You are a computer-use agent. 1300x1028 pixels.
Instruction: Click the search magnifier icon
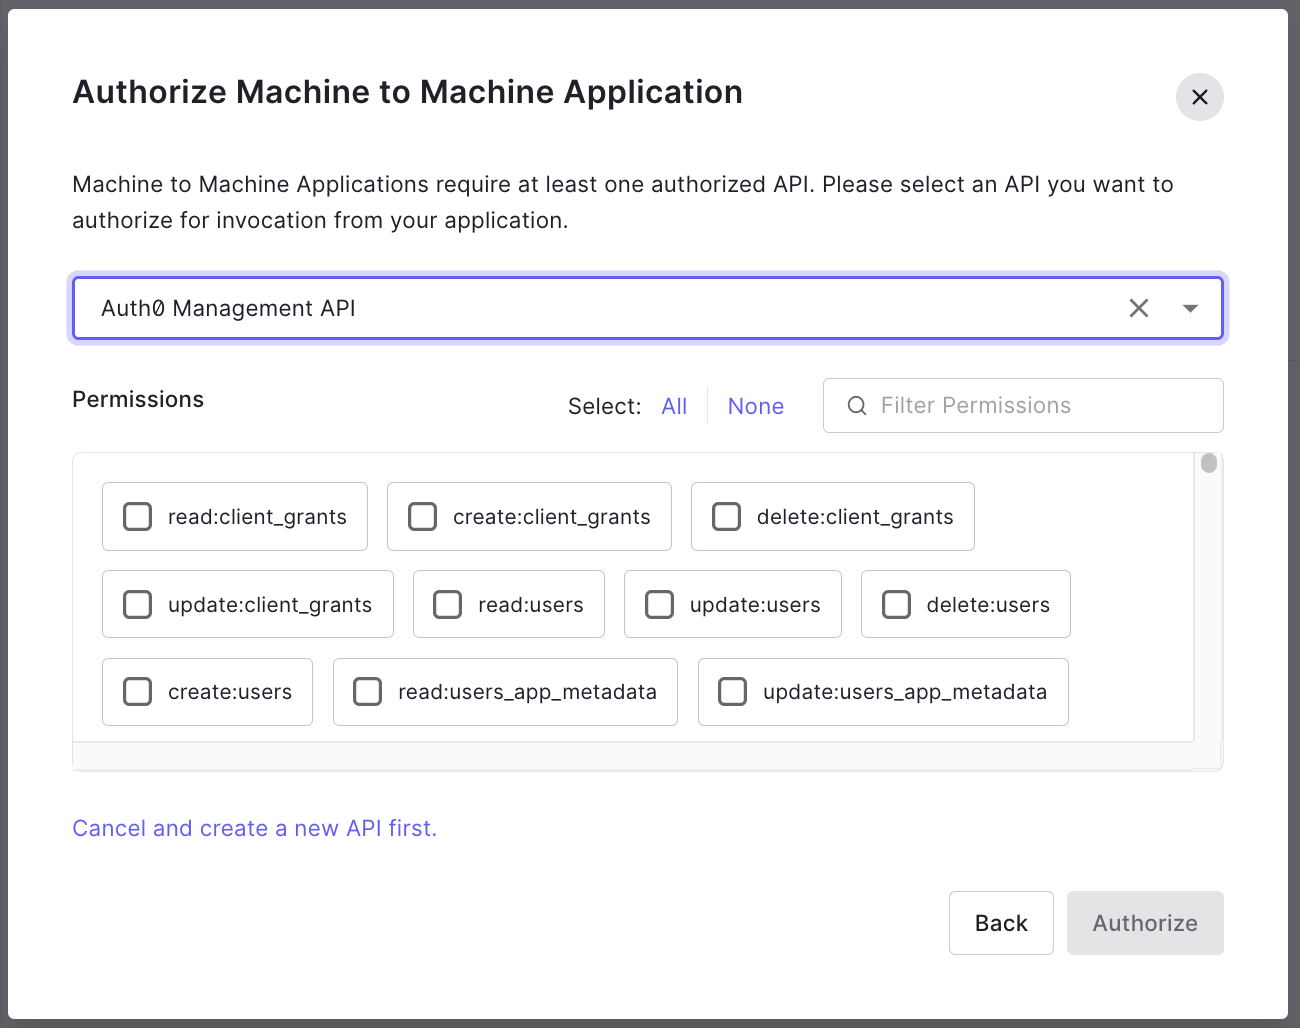[x=857, y=405]
